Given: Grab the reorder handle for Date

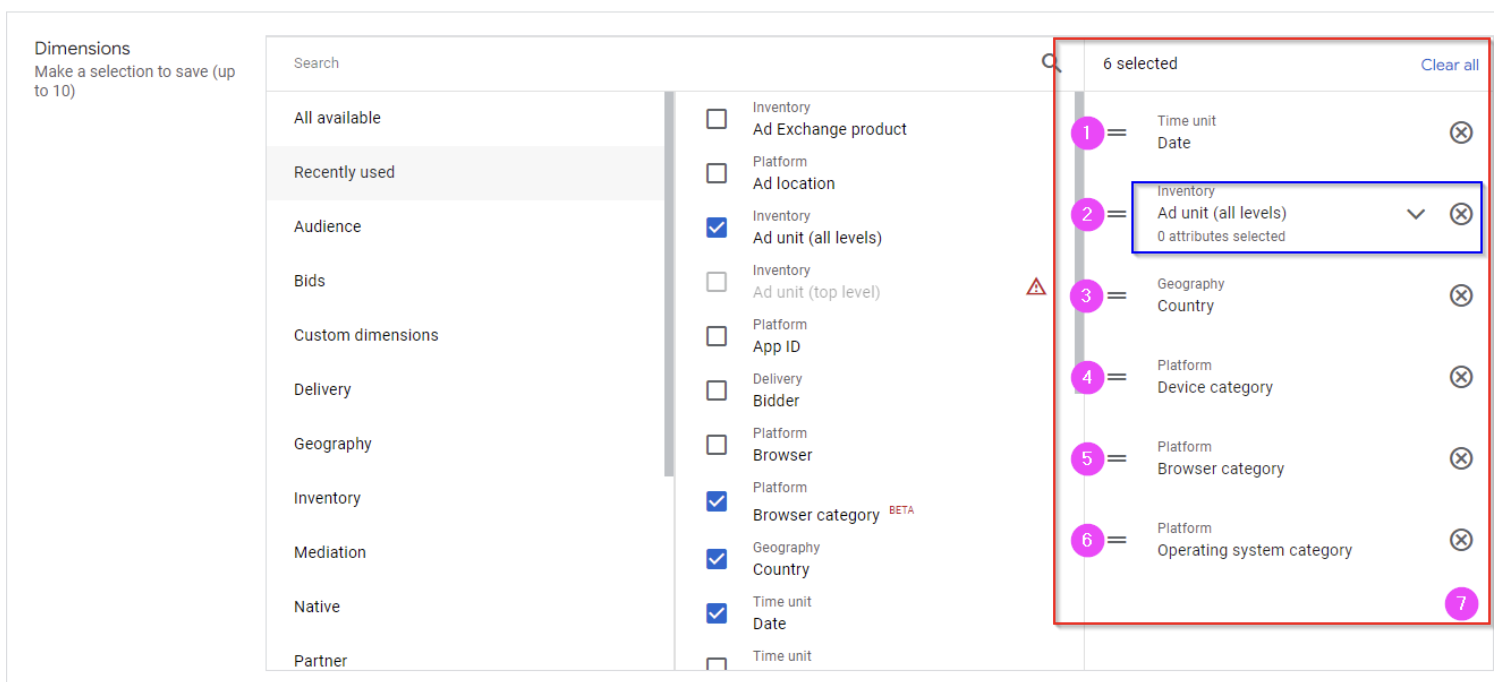Looking at the screenshot, I should [x=1117, y=132].
